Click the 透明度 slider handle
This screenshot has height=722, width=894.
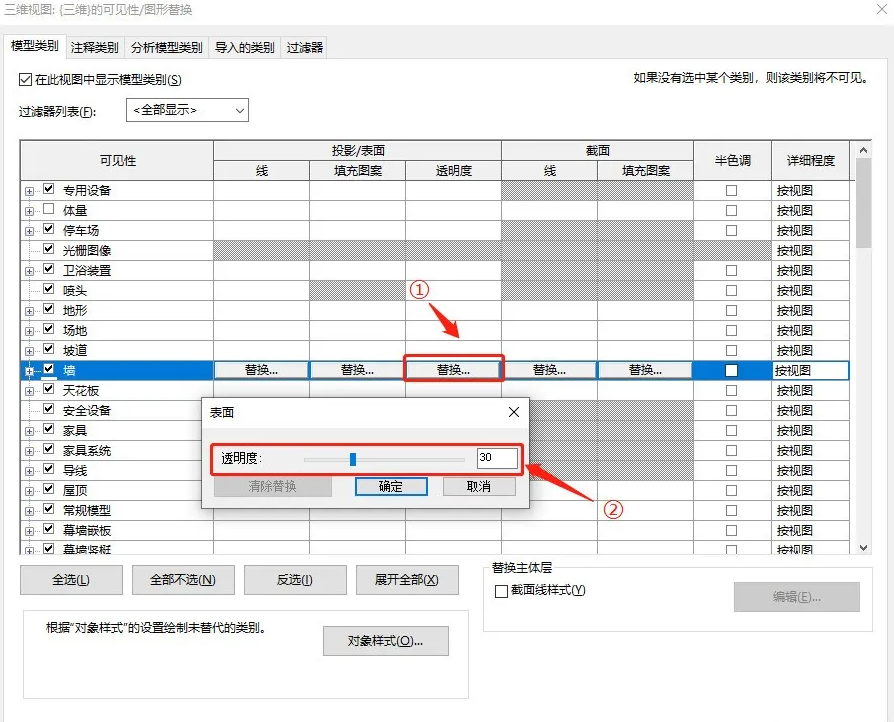click(353, 459)
